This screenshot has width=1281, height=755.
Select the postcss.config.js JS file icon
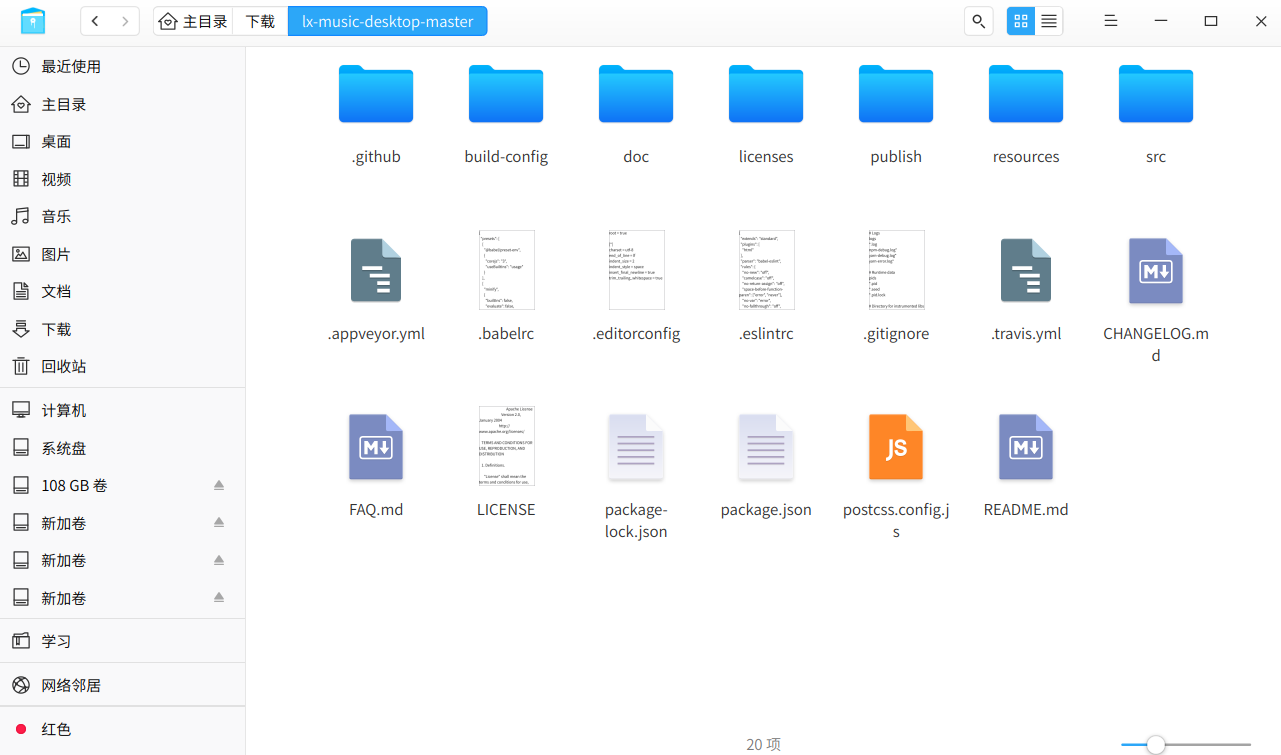click(x=896, y=447)
